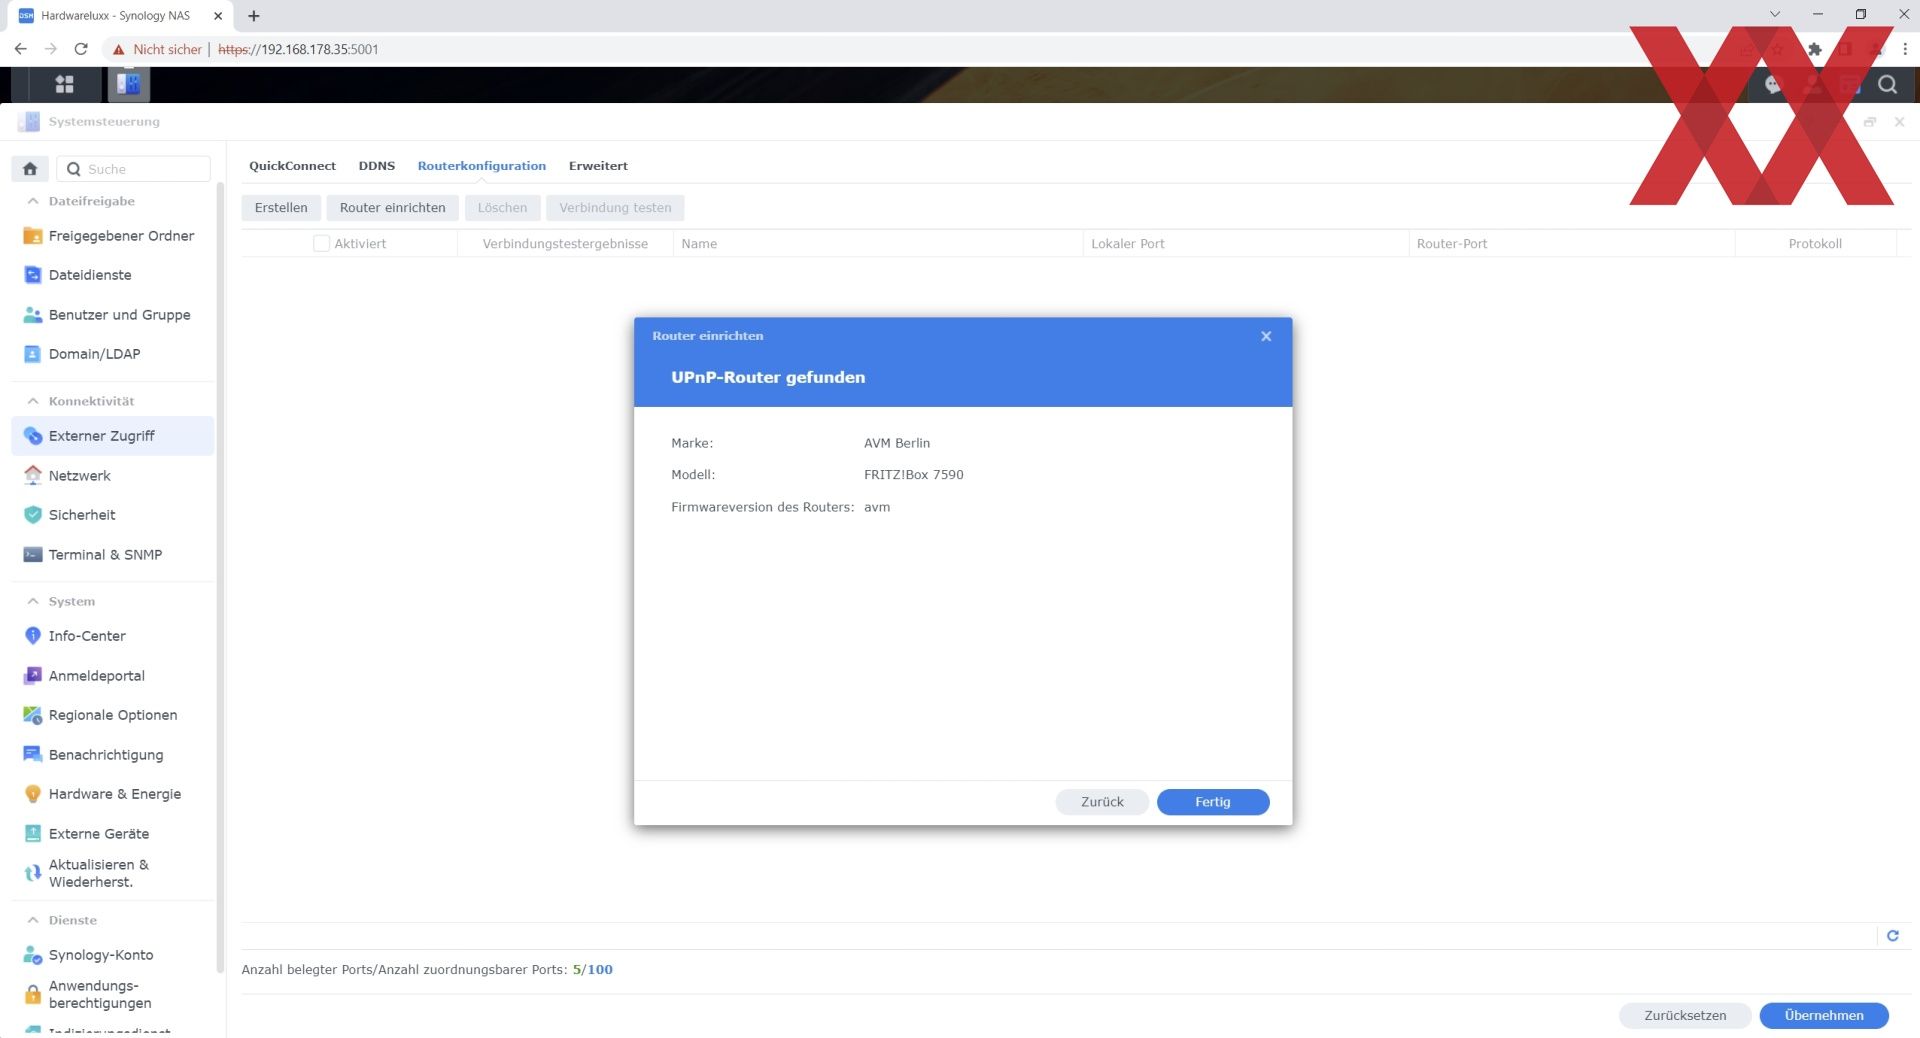The width and height of the screenshot is (1920, 1038).
Task: Click the Zurück button in the dialog
Action: [1102, 802]
